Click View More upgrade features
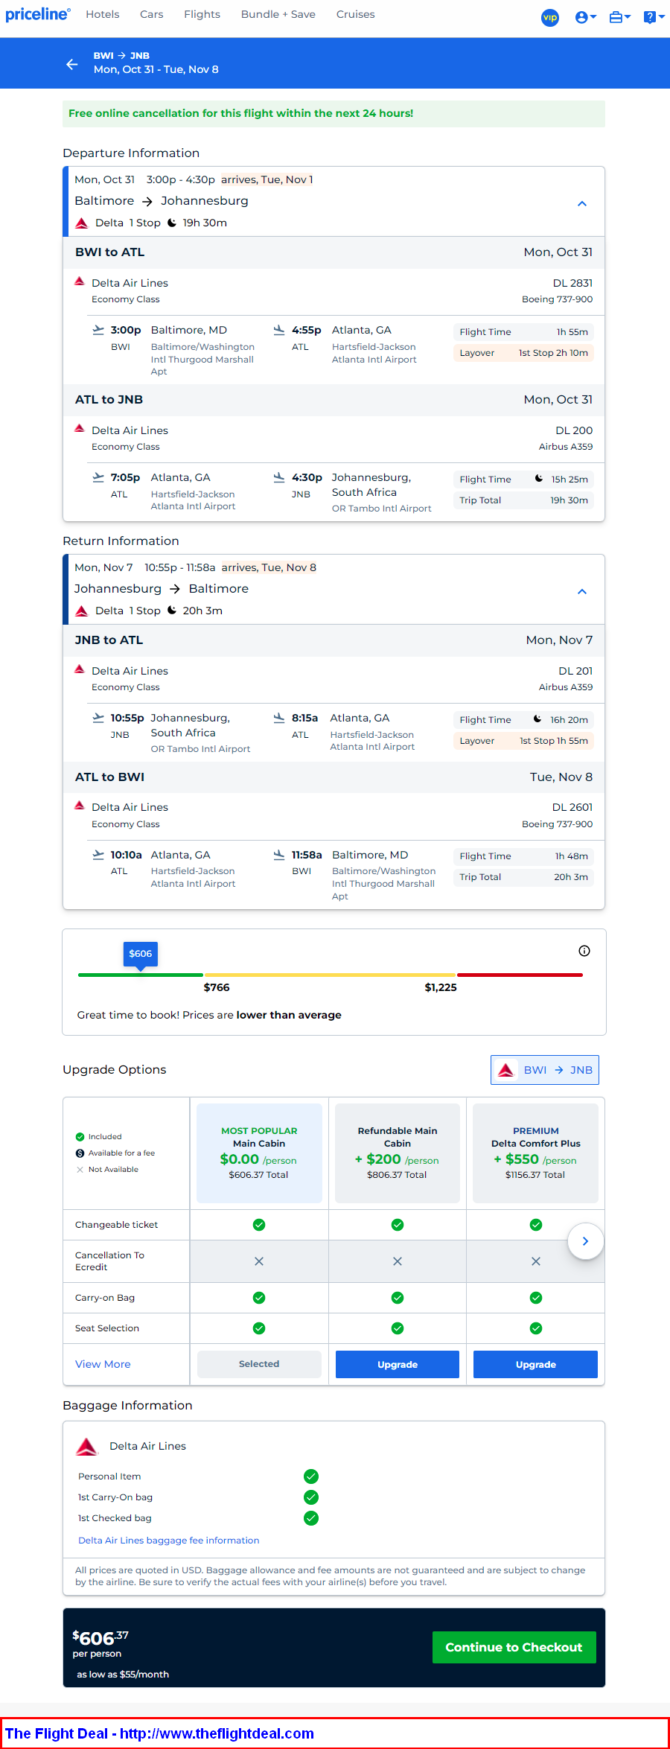The image size is (670, 1749). tap(103, 1364)
